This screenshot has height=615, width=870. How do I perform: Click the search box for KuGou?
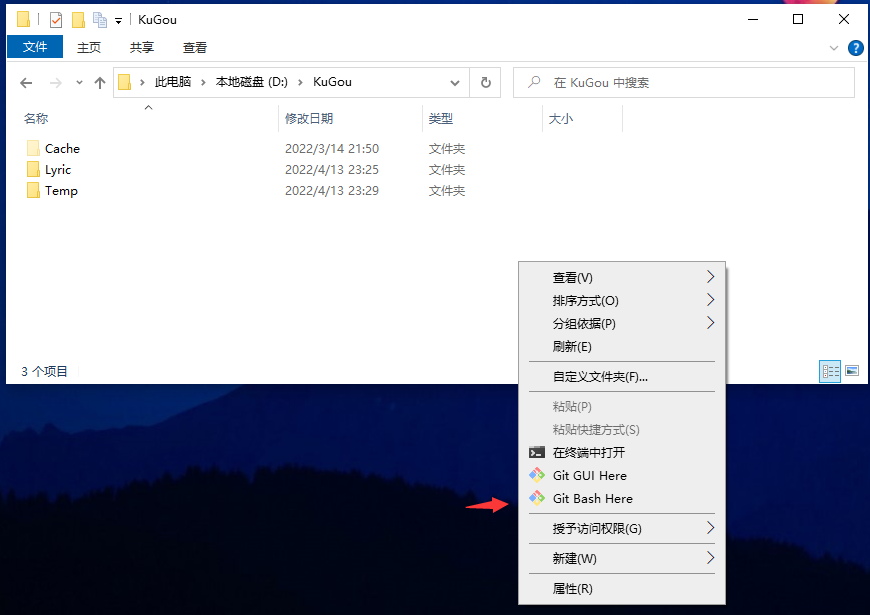684,83
